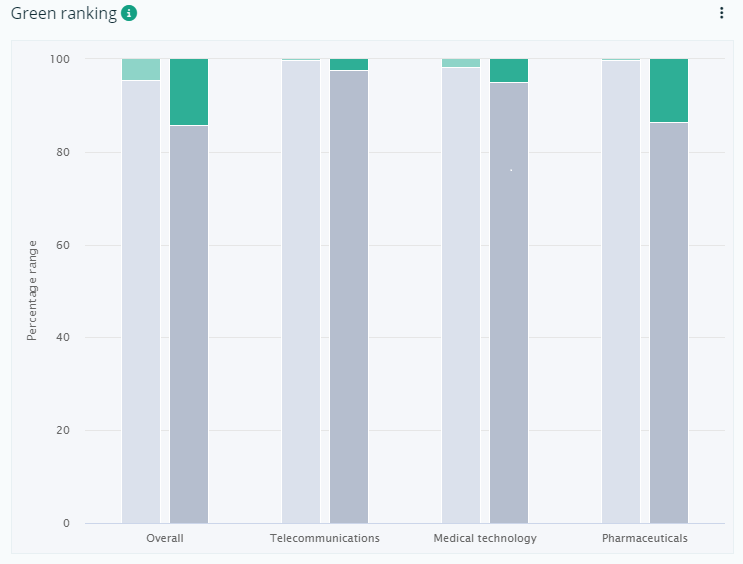Click the Telecommunications light gray bar
Image resolution: width=743 pixels, height=564 pixels.
pyautogui.click(x=301, y=292)
